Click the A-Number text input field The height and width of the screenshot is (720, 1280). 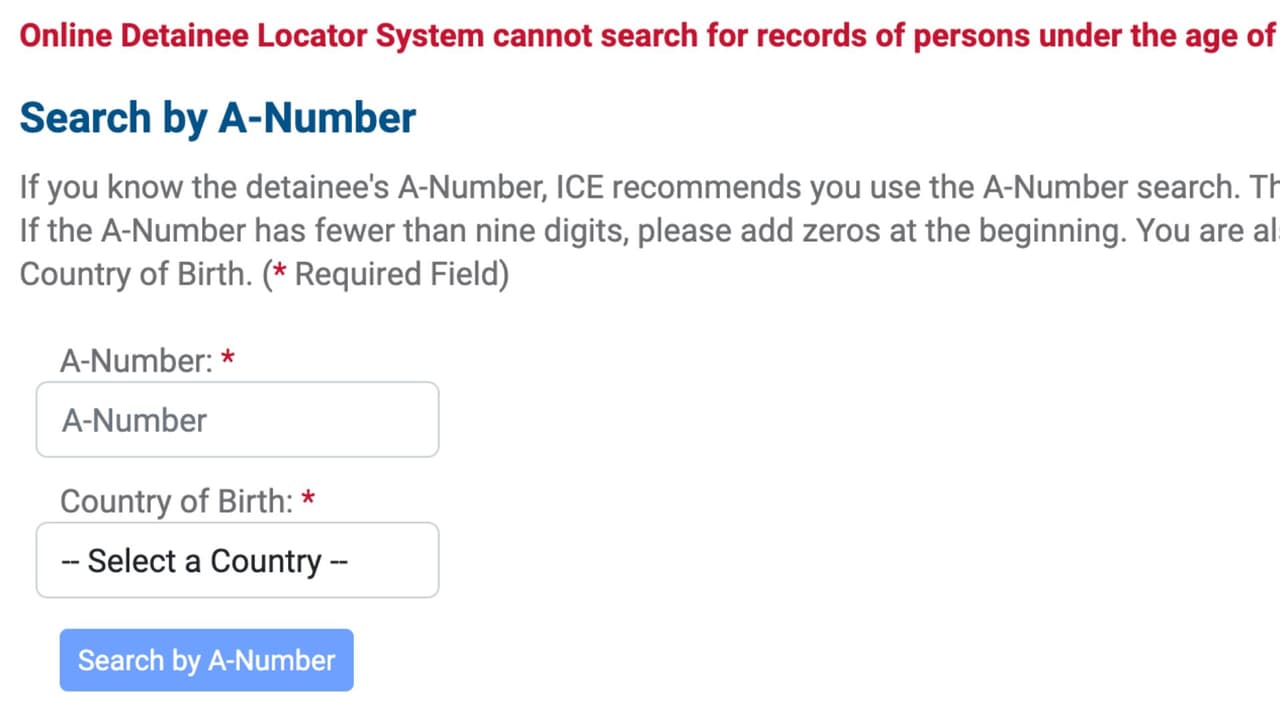pyautogui.click(x=237, y=420)
